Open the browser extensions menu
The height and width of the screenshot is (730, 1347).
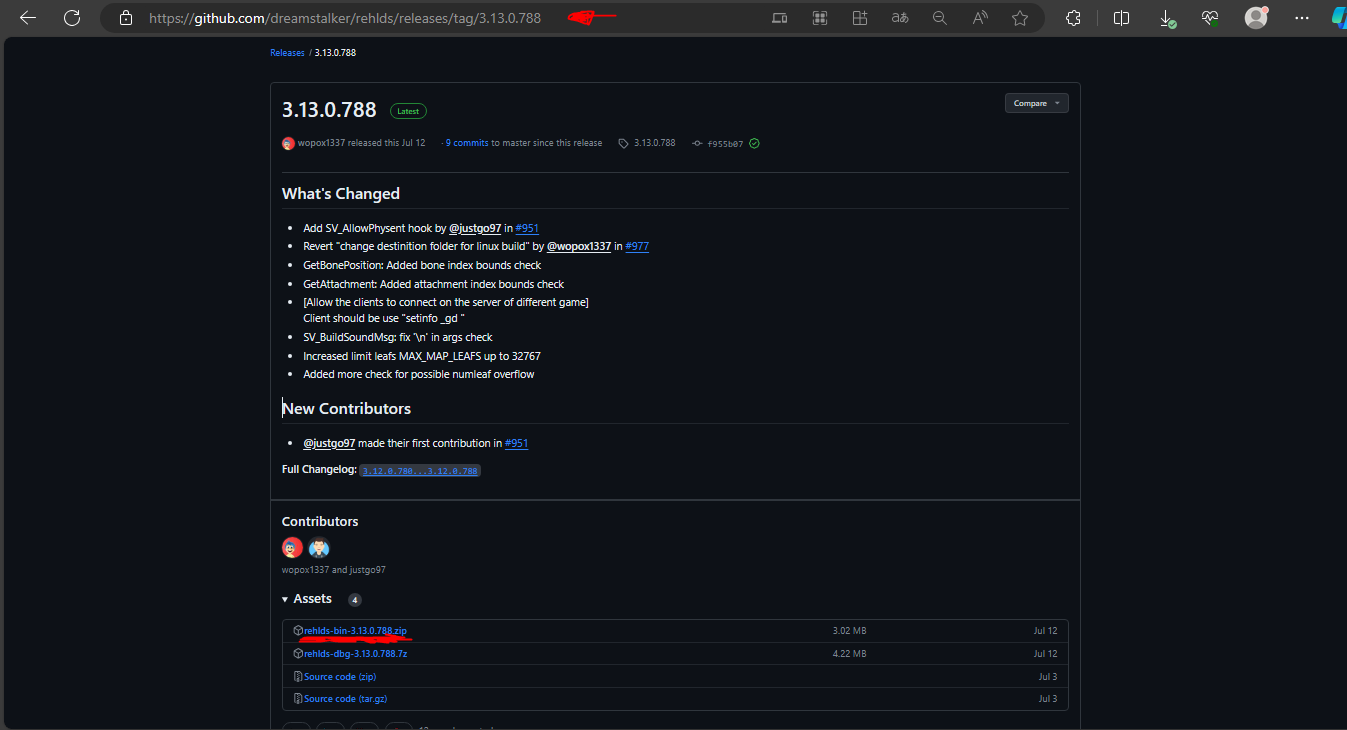point(1074,18)
